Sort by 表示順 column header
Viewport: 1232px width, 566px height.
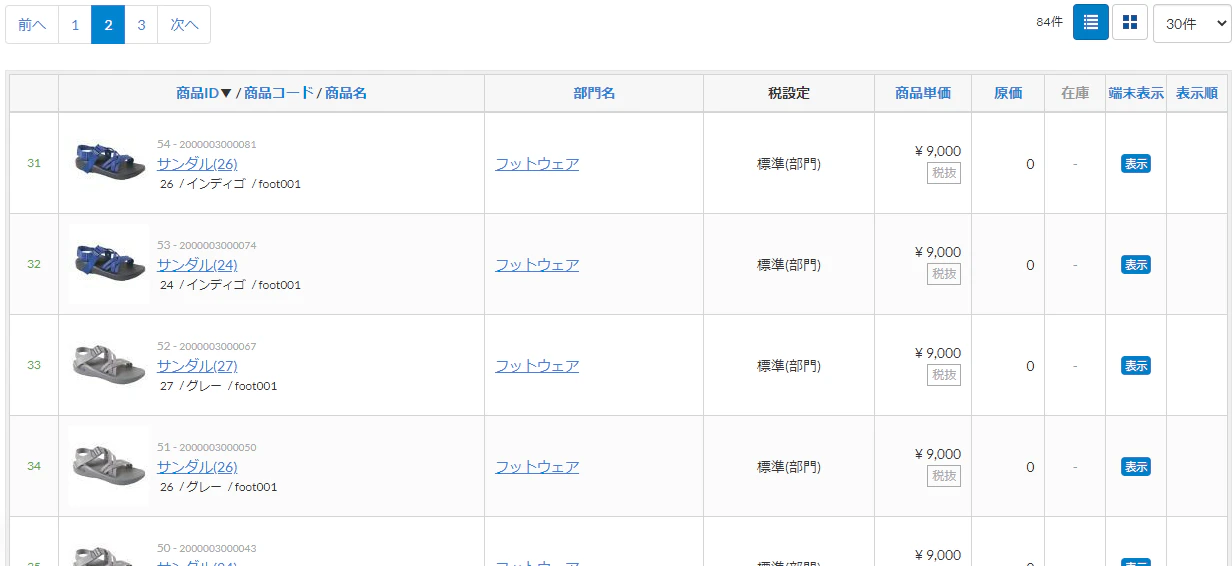(1197, 93)
